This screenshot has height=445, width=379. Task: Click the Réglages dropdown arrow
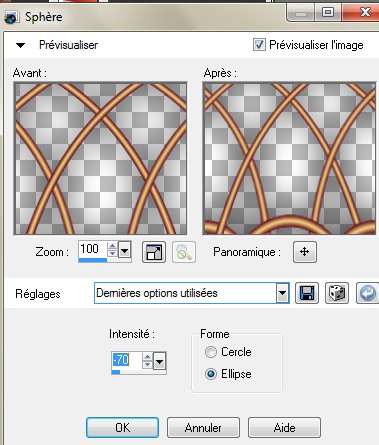(282, 293)
